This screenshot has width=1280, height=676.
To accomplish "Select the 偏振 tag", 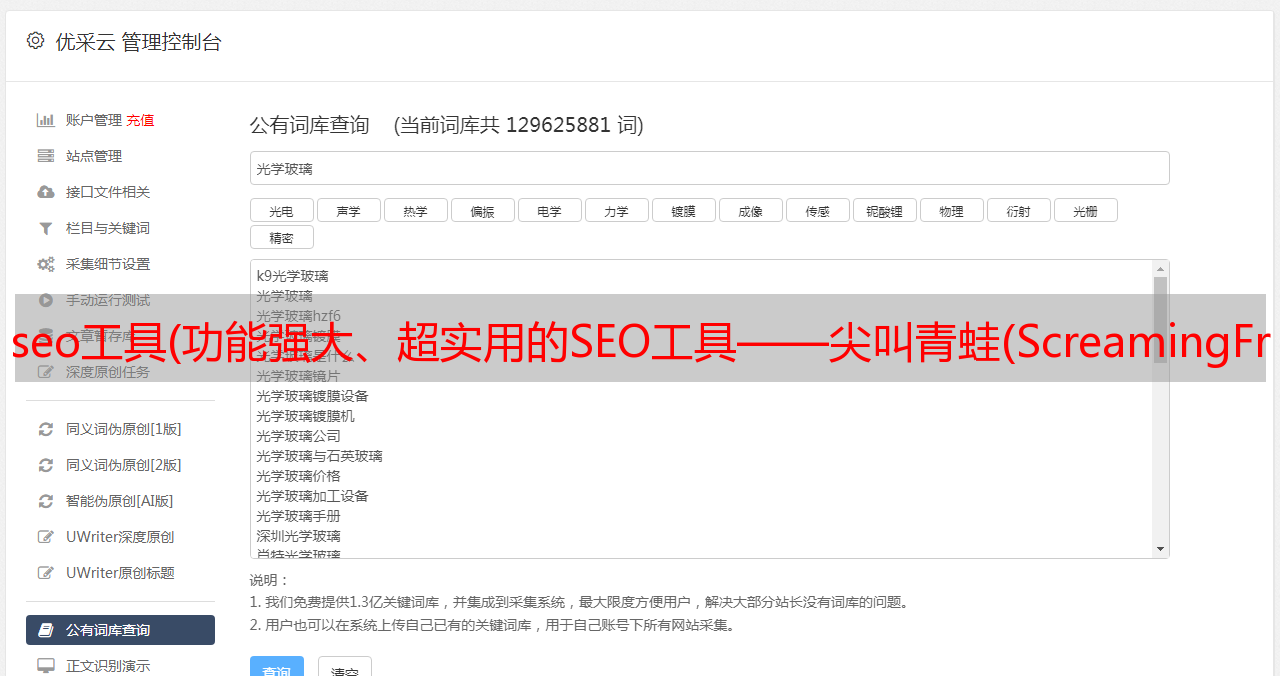I will [482, 210].
